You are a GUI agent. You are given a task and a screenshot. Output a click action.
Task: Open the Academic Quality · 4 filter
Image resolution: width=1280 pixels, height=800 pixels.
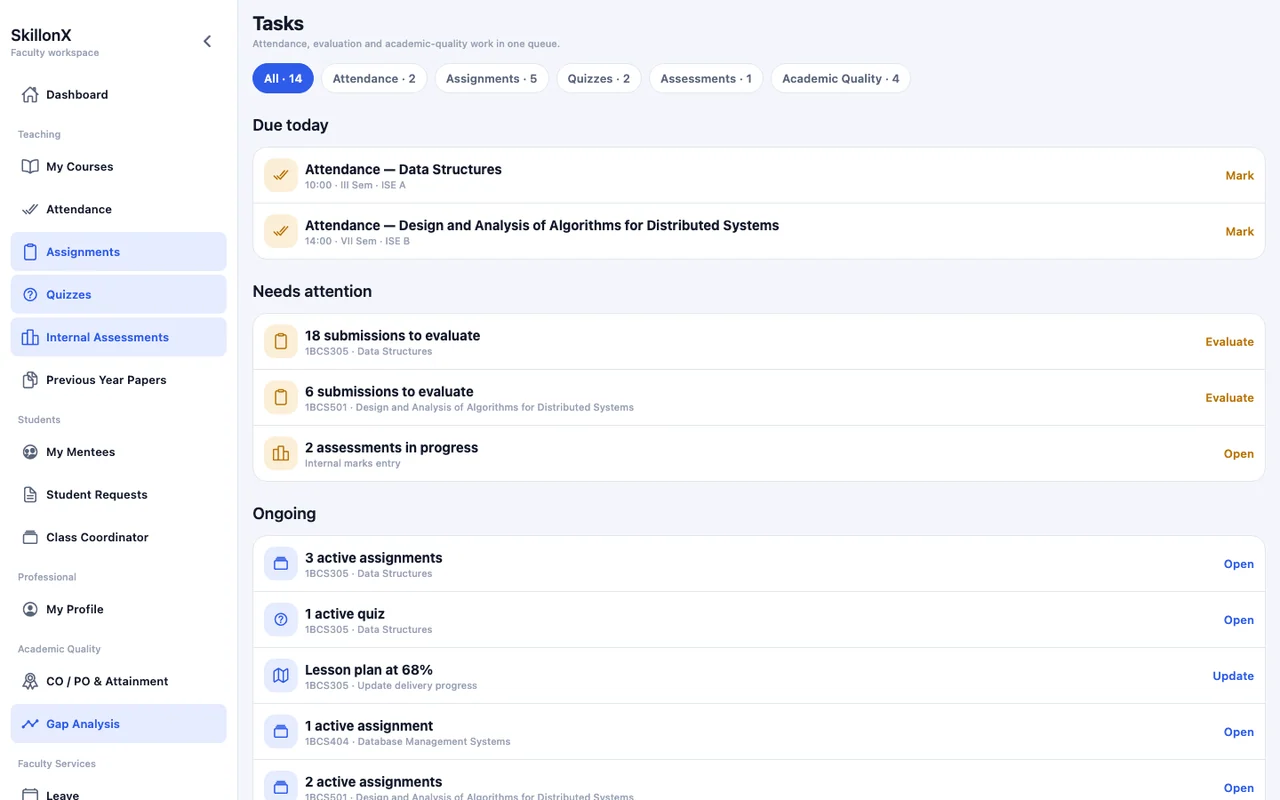click(x=840, y=79)
